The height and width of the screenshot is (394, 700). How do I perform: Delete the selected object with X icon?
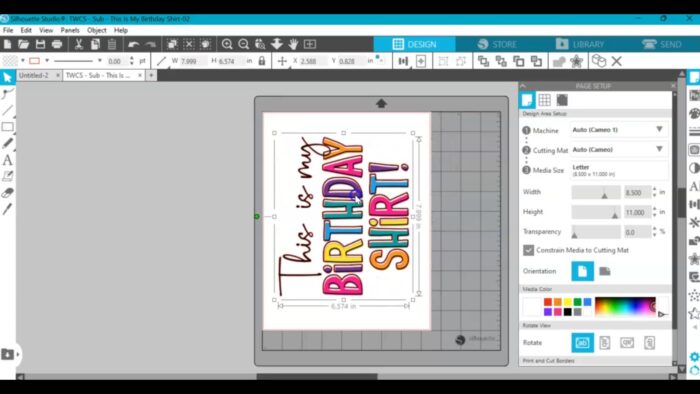[x=617, y=61]
